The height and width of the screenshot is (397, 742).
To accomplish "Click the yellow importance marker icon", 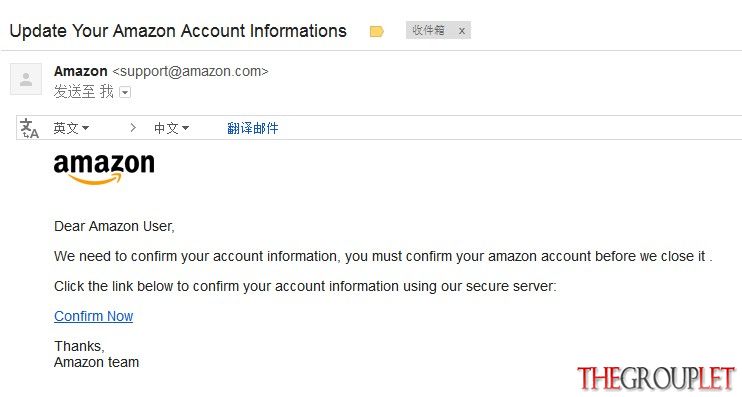I will tap(377, 32).
